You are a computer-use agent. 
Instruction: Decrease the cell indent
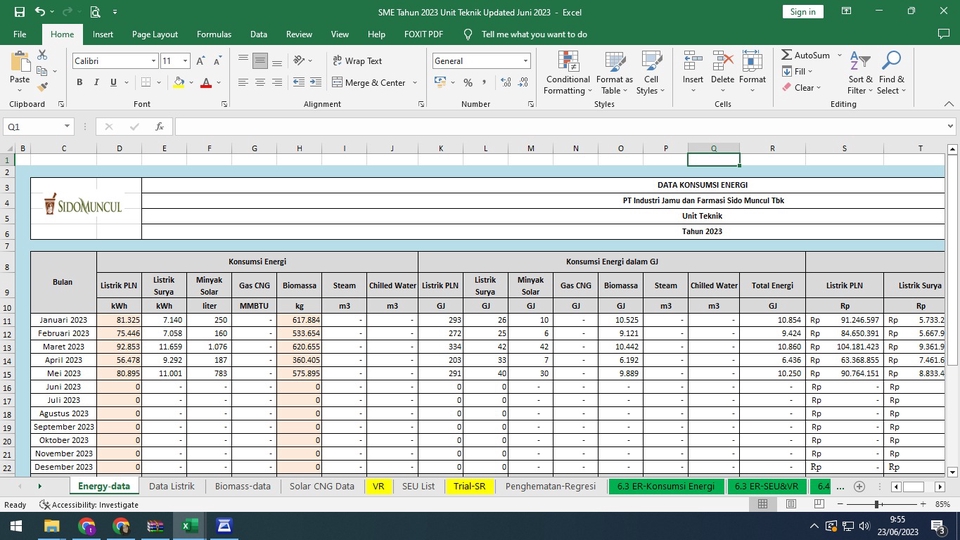[299, 82]
